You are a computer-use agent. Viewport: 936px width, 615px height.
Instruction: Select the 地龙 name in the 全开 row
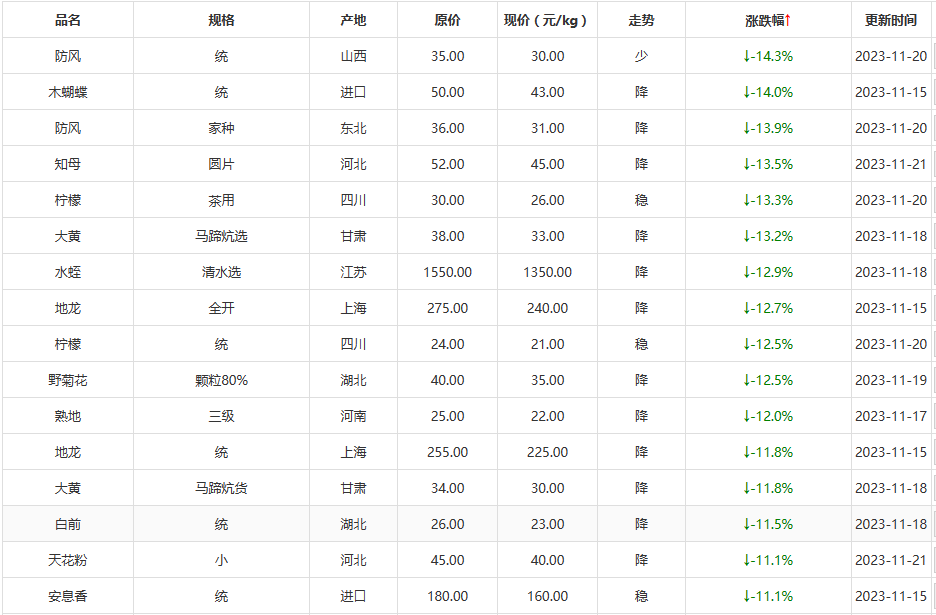click(x=67, y=308)
